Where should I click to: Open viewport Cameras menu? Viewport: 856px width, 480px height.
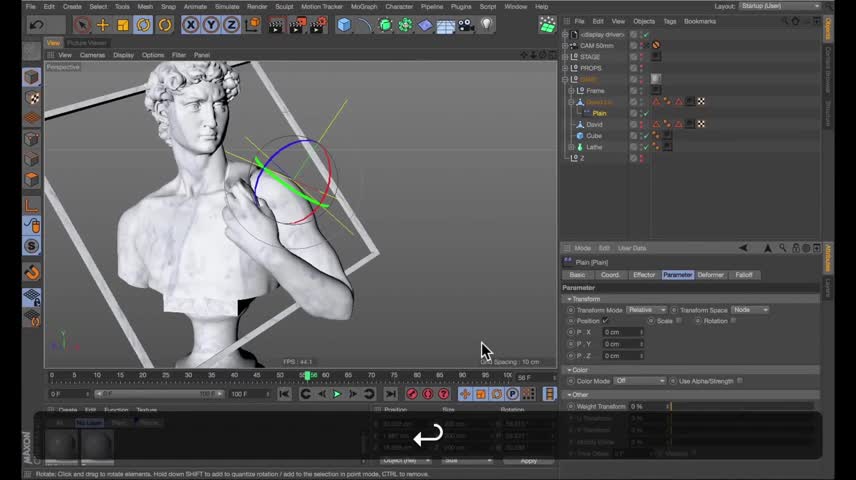pos(92,55)
